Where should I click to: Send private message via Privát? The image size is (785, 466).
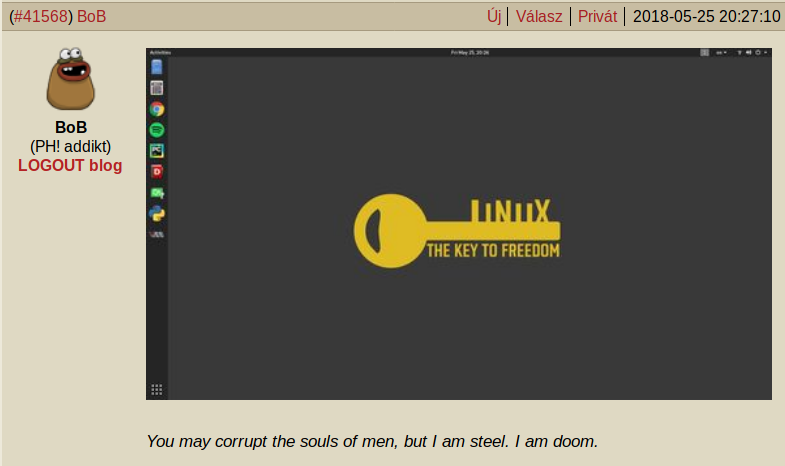597,17
